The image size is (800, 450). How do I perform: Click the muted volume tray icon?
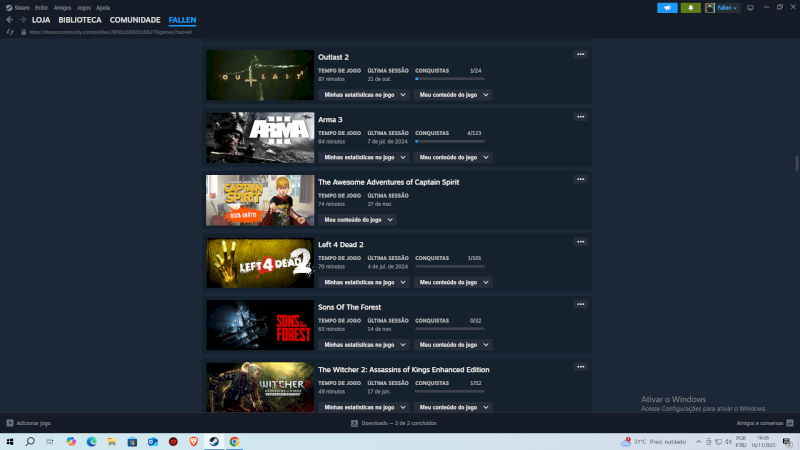pos(728,442)
